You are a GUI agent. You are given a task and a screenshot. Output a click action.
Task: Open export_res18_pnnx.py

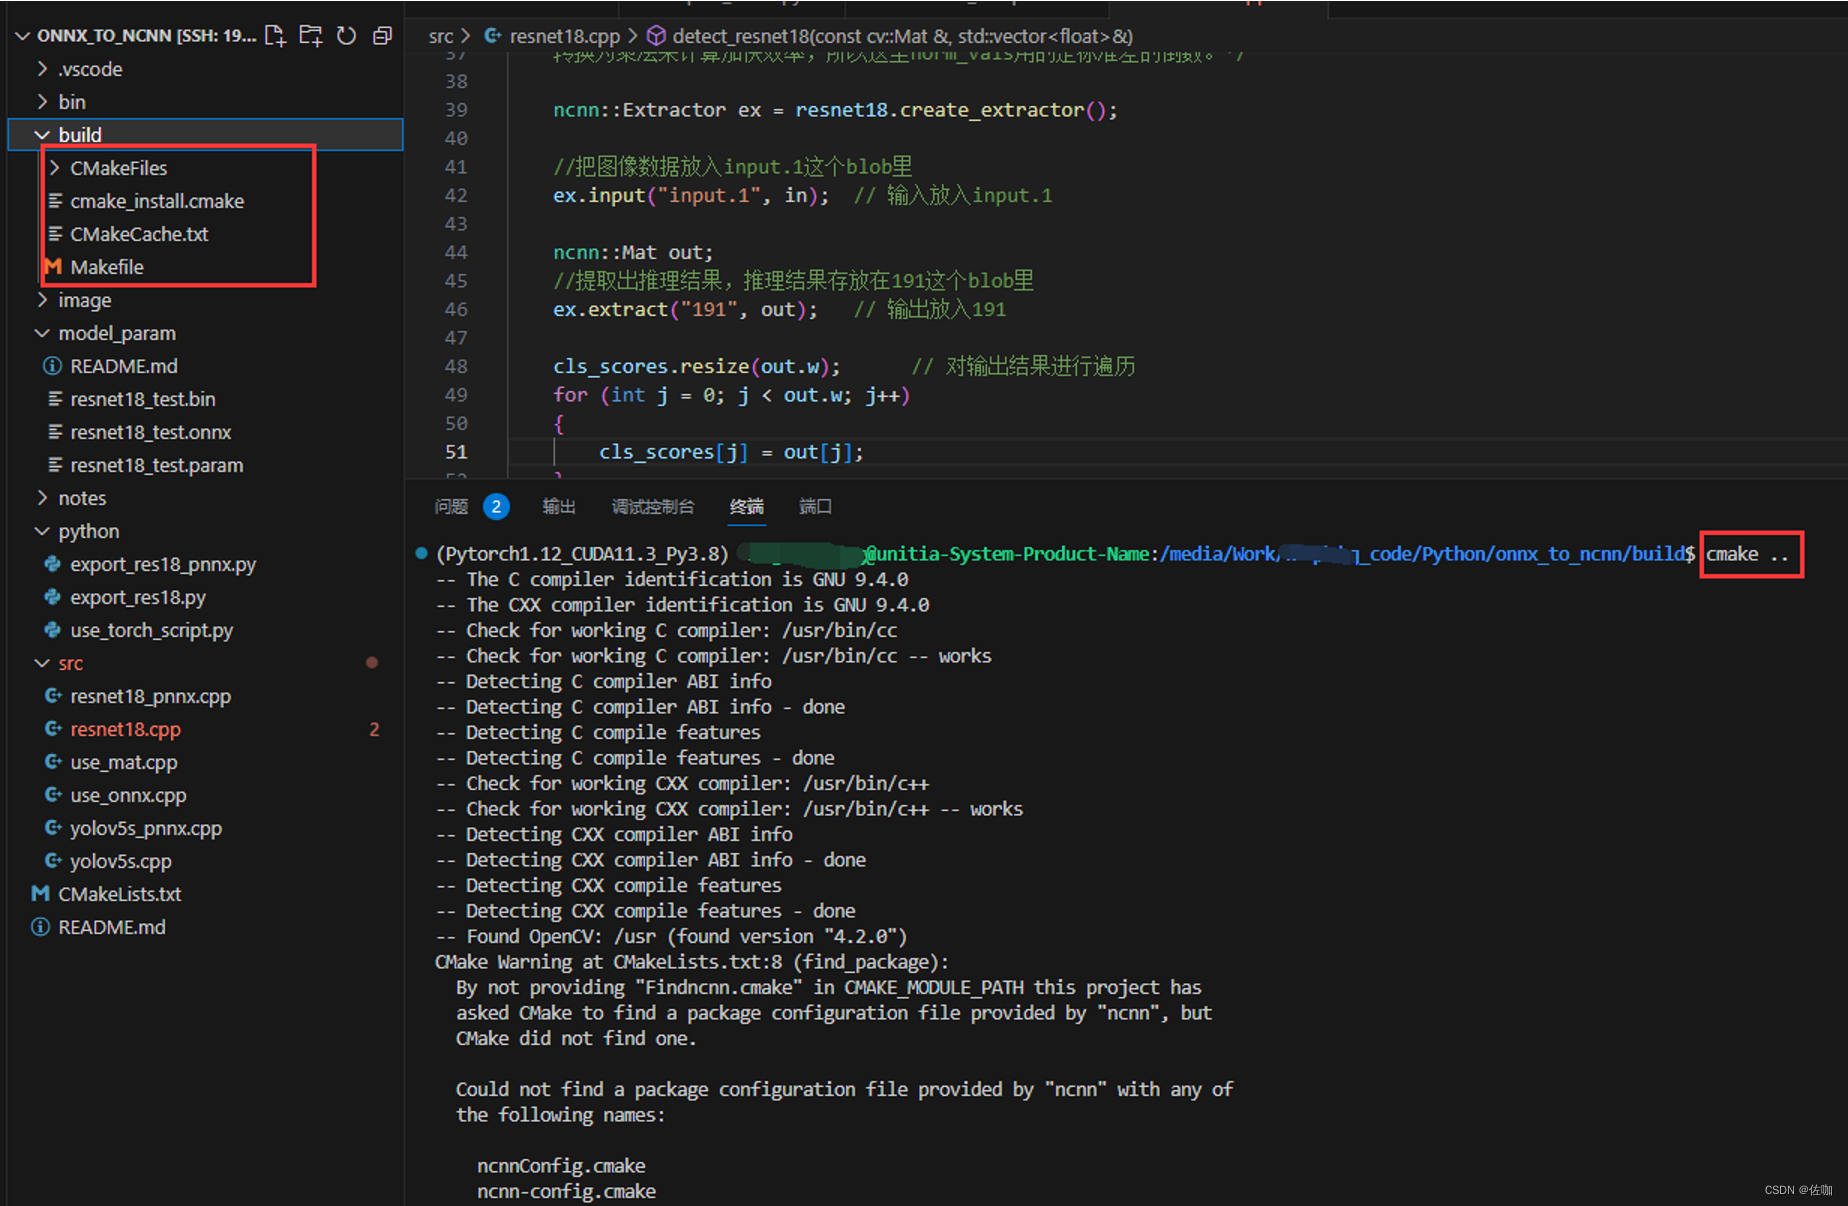point(163,564)
